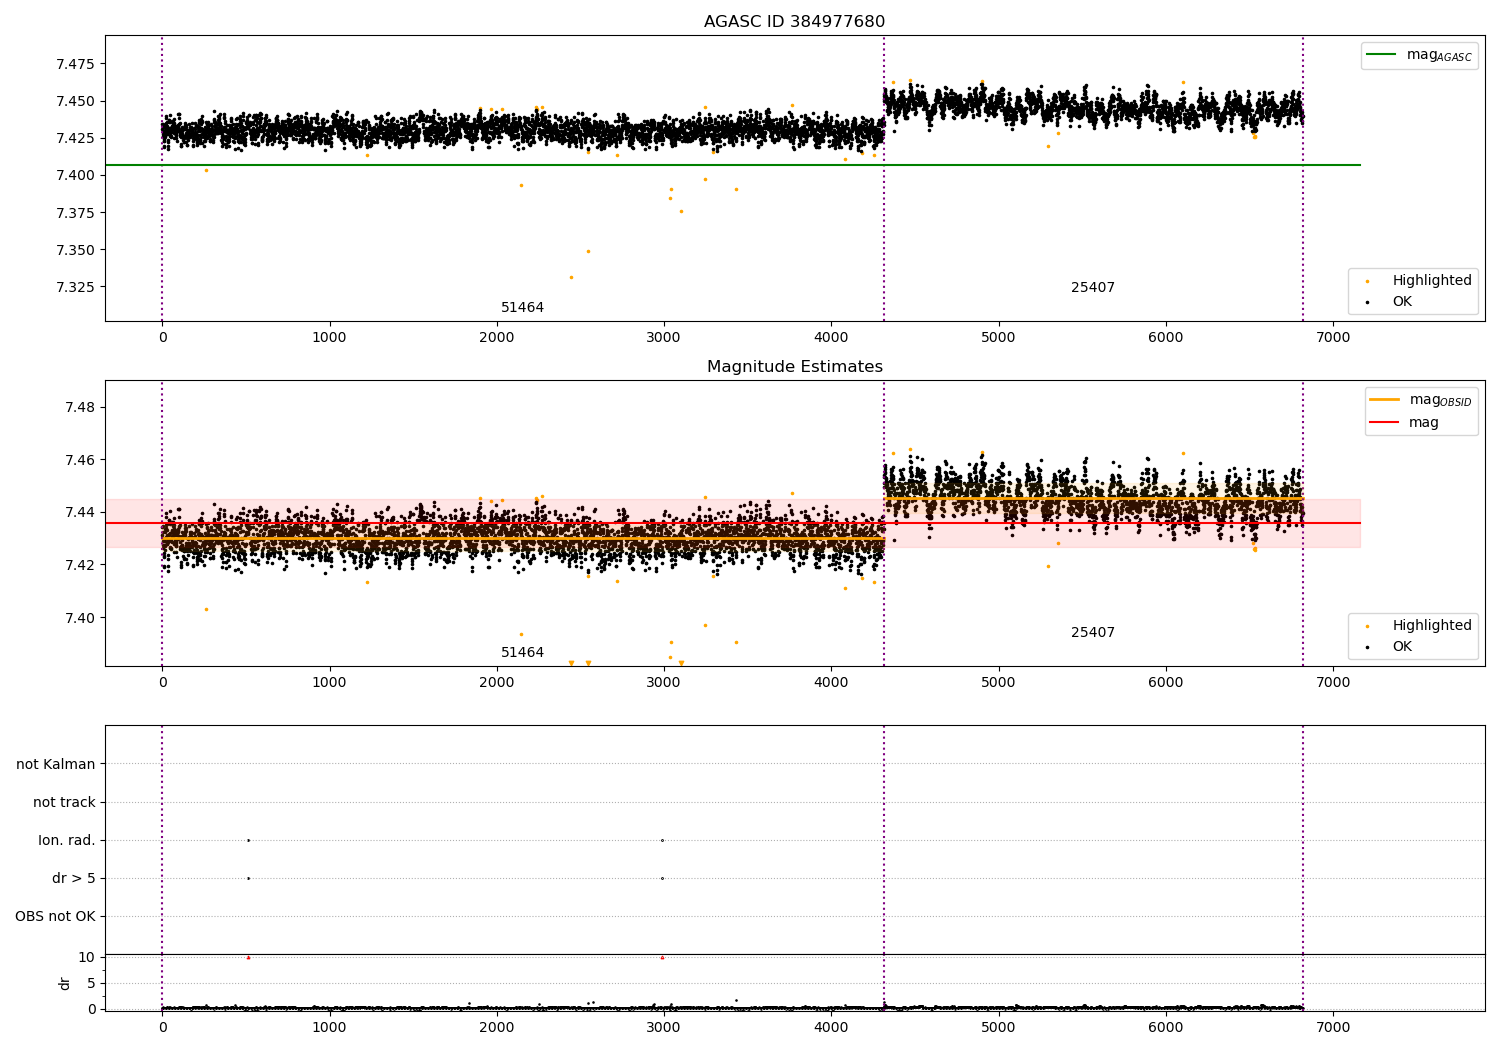Click the title "AGASC ID 384977680"

pyautogui.click(x=794, y=22)
